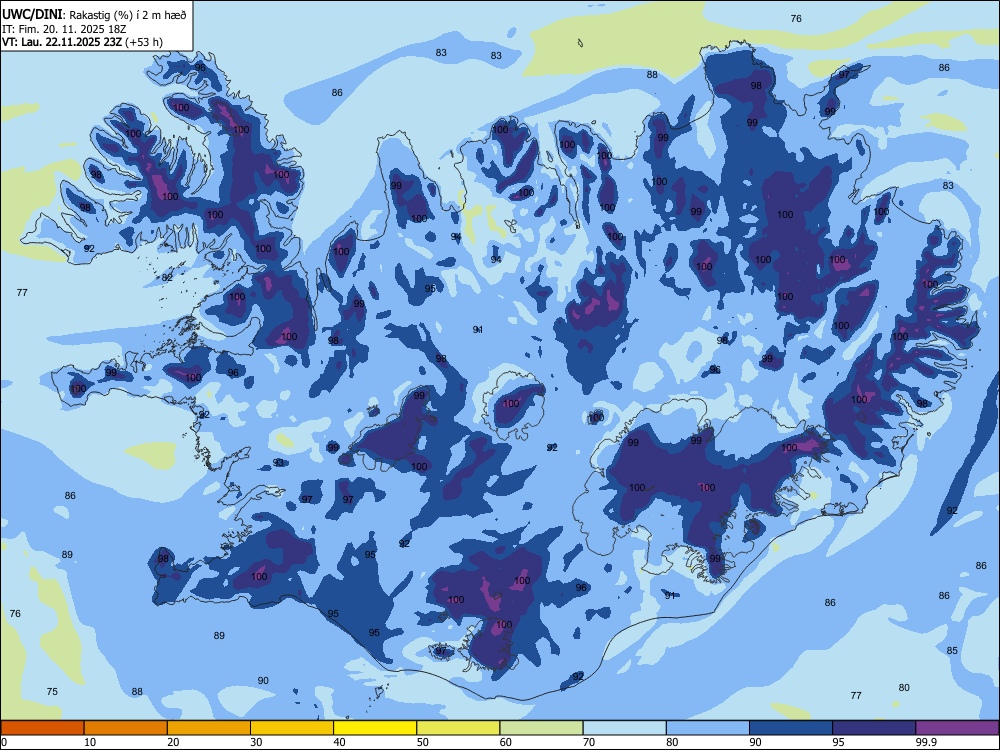Viewport: 1000px width, 750px height.
Task: Click the legend tick label '0'
Action: pos(4,742)
